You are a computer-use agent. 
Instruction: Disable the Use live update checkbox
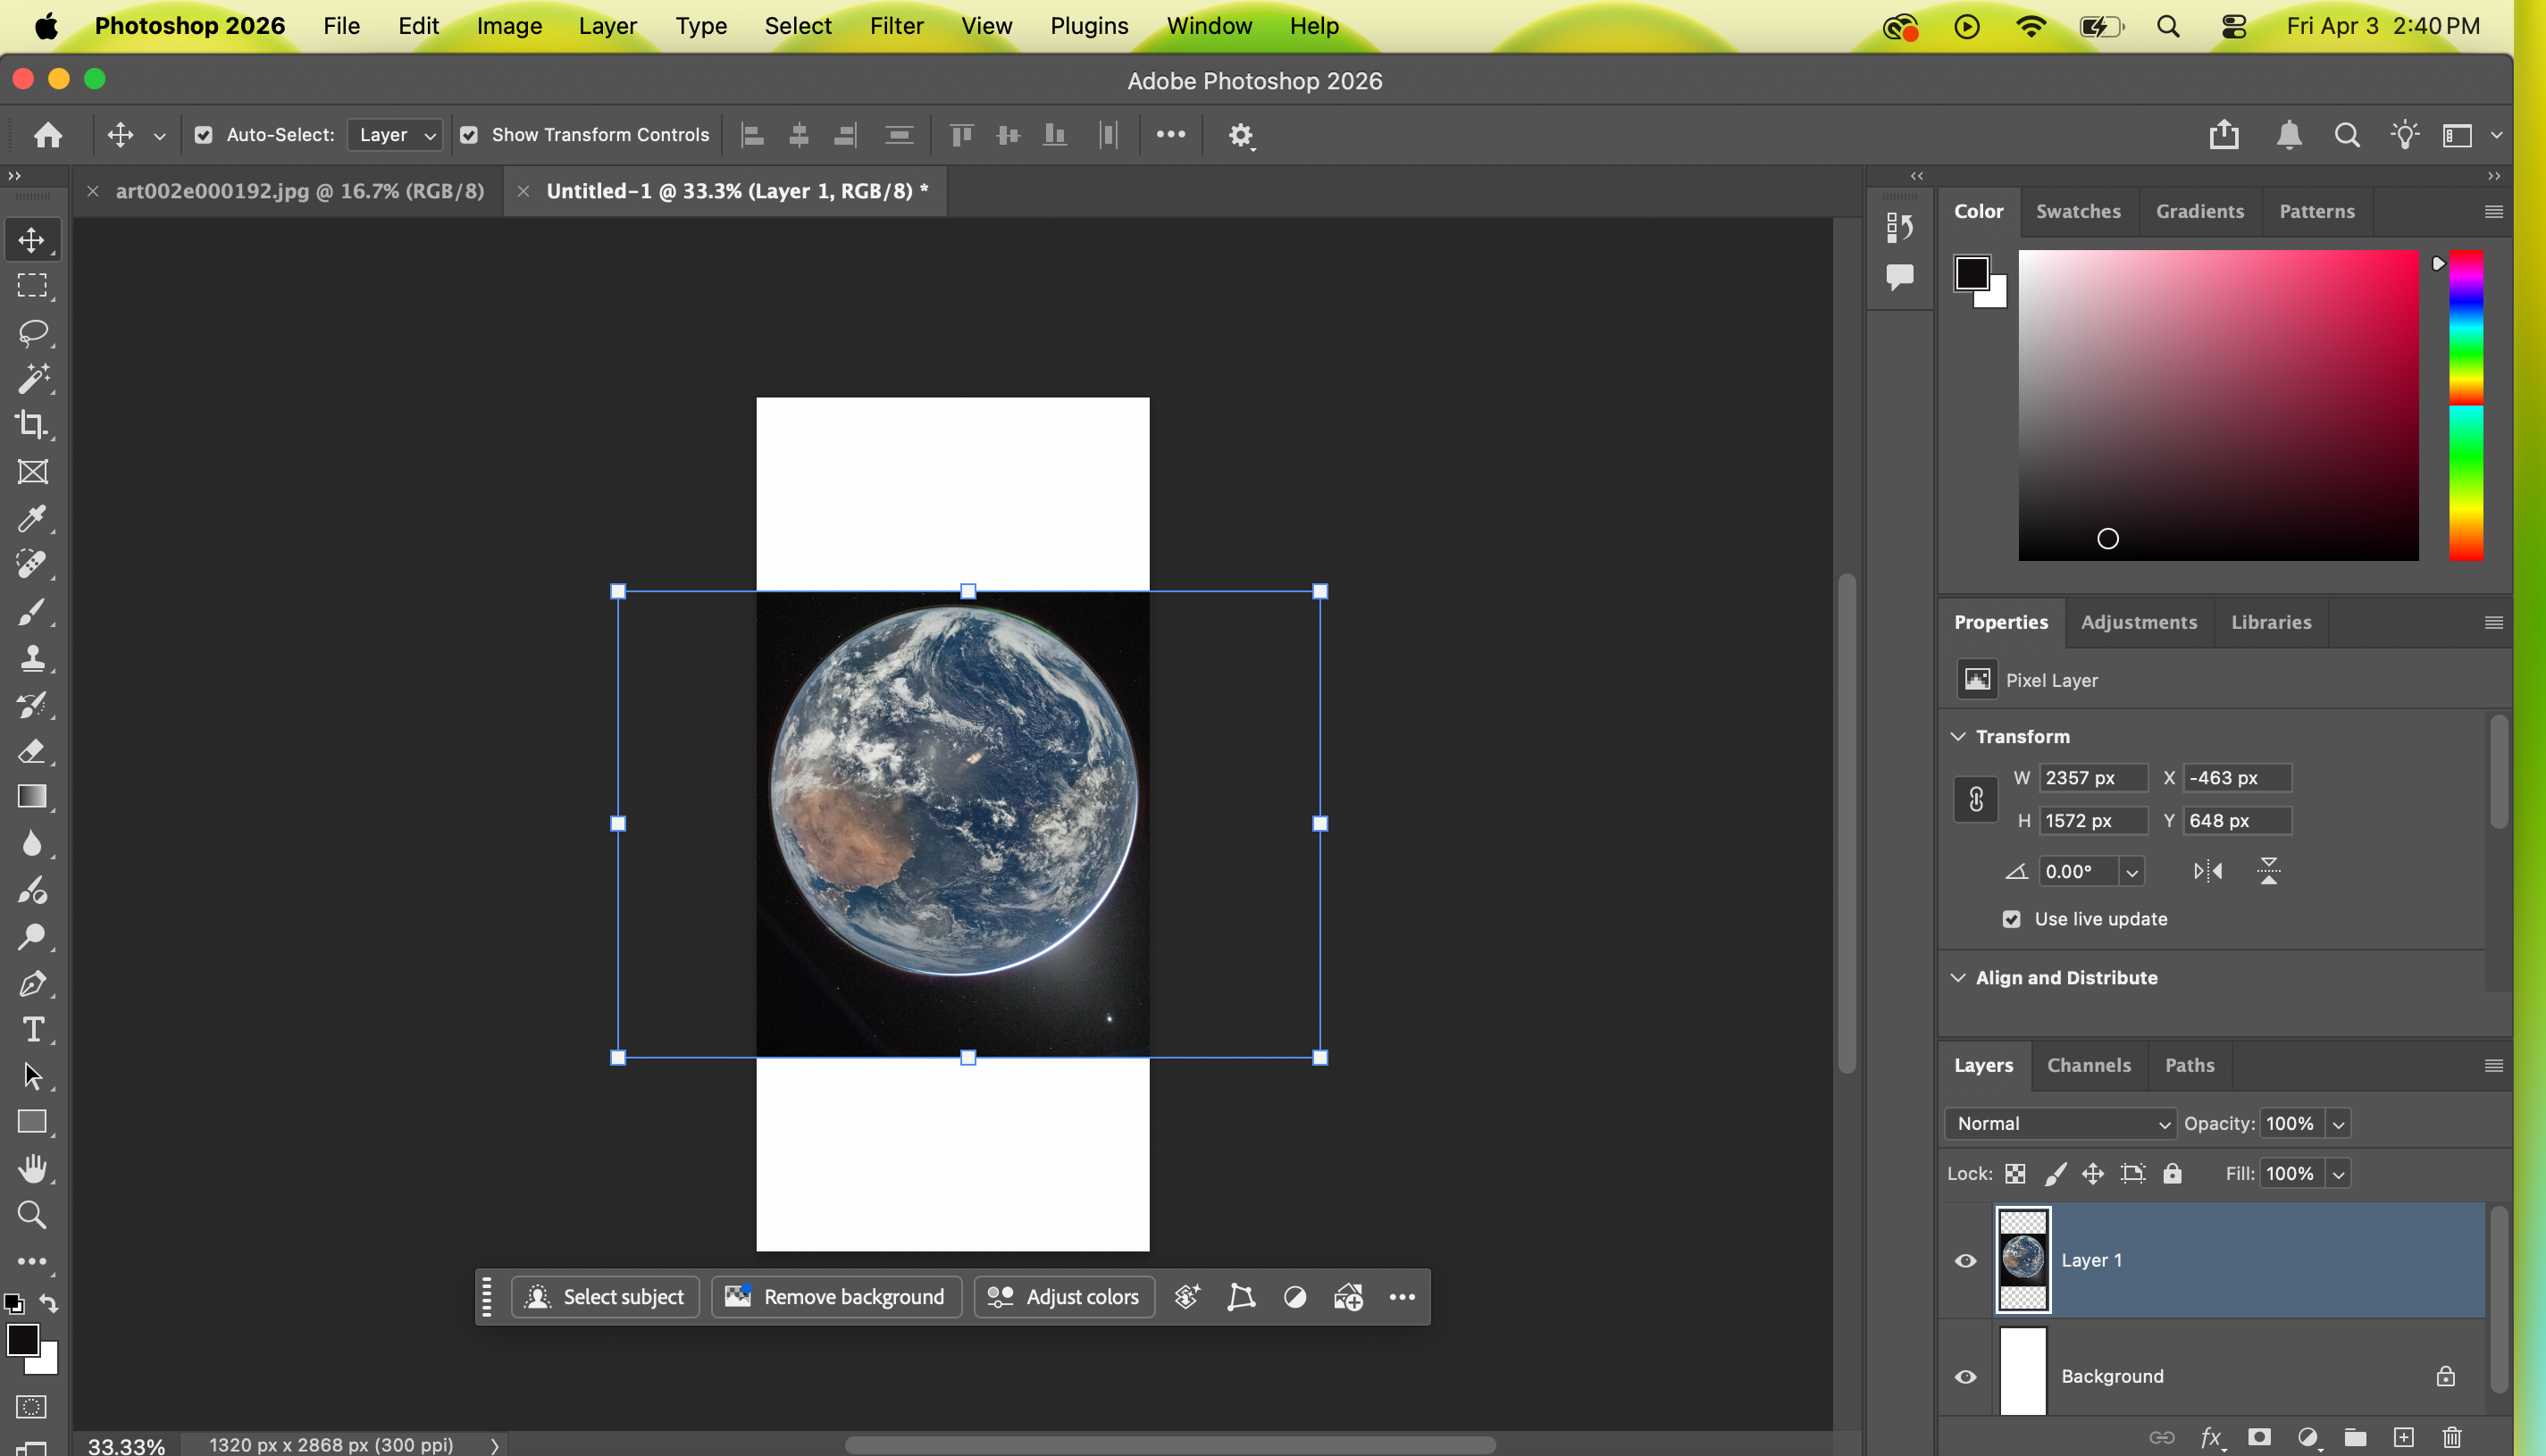(2012, 919)
